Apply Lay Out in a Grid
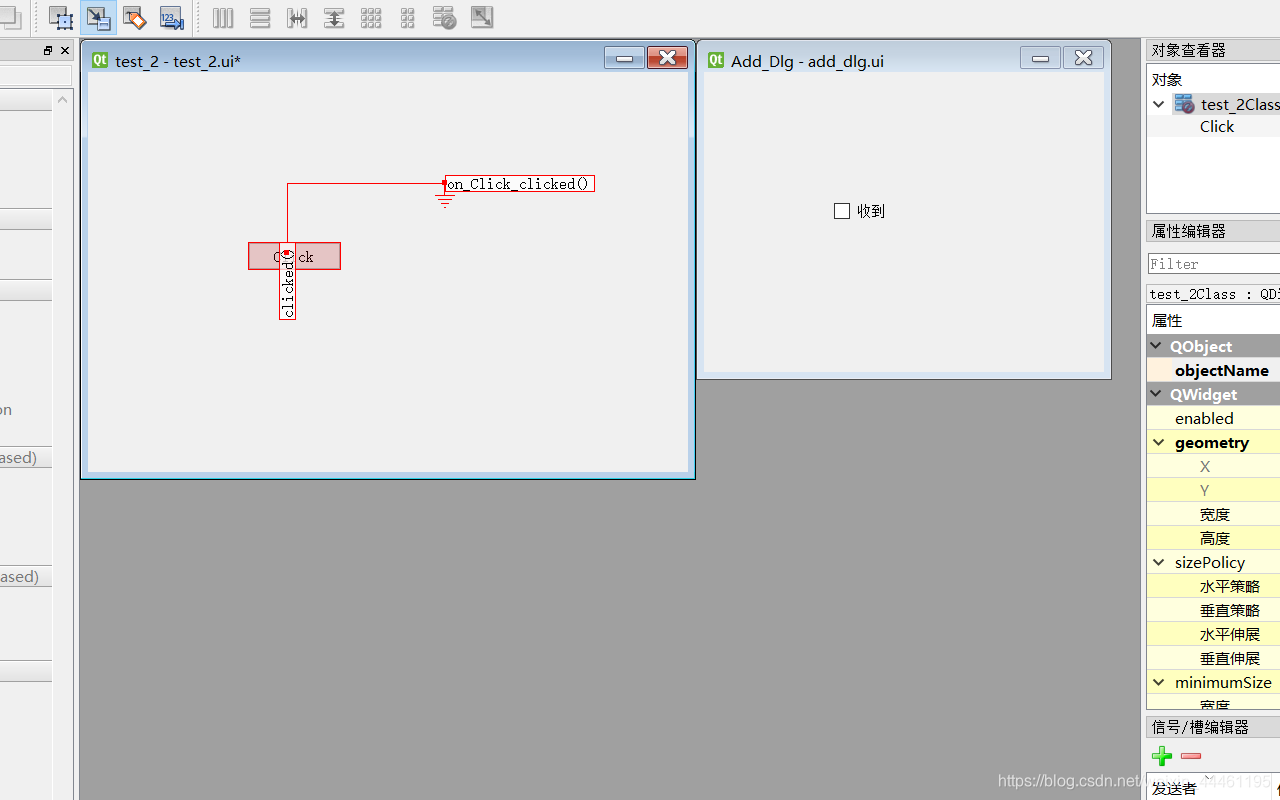 point(371,18)
